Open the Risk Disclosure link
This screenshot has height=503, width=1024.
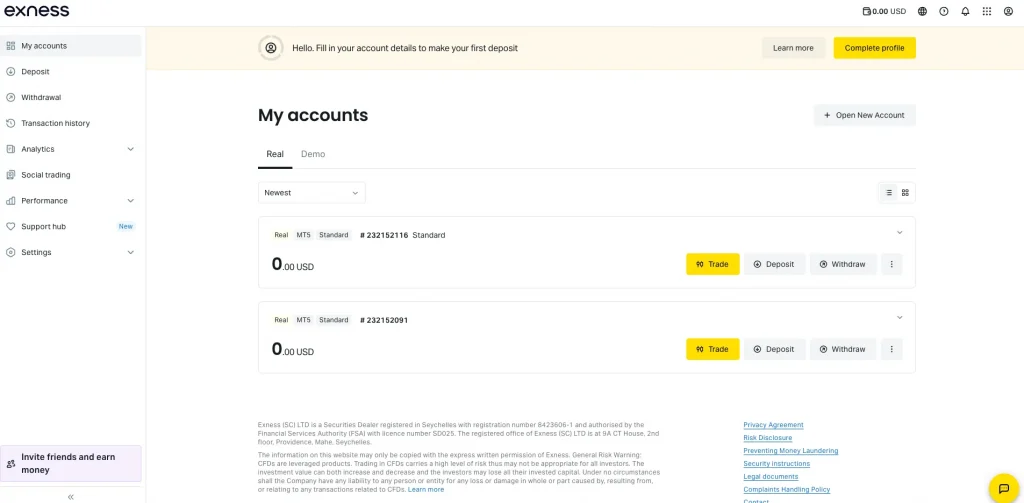pyautogui.click(x=767, y=438)
